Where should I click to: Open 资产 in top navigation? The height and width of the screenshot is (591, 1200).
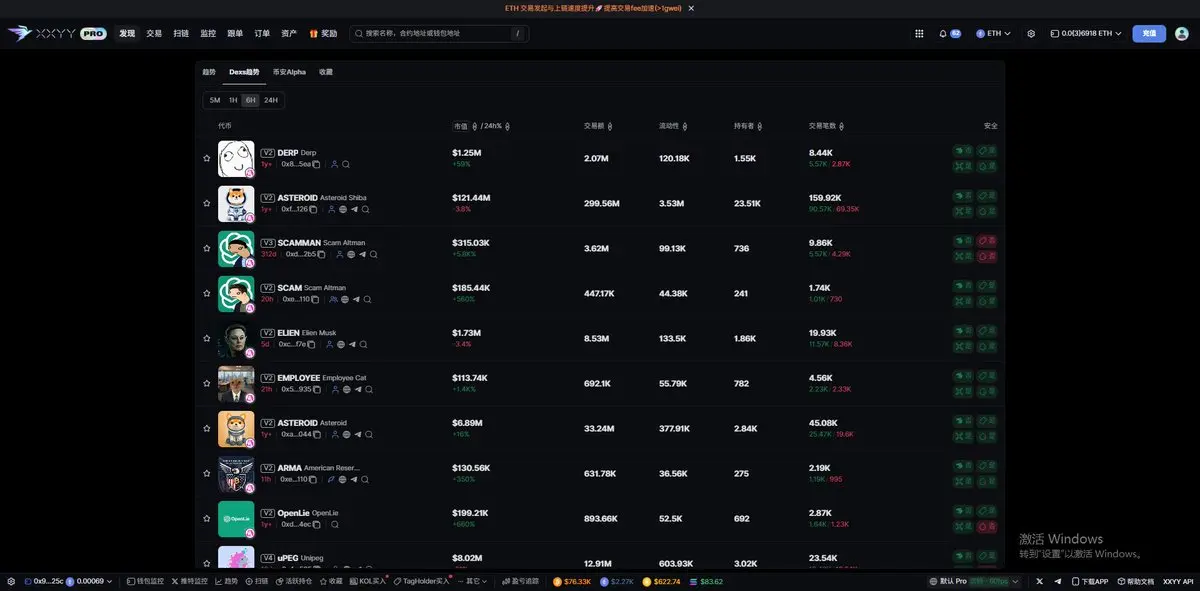289,33
